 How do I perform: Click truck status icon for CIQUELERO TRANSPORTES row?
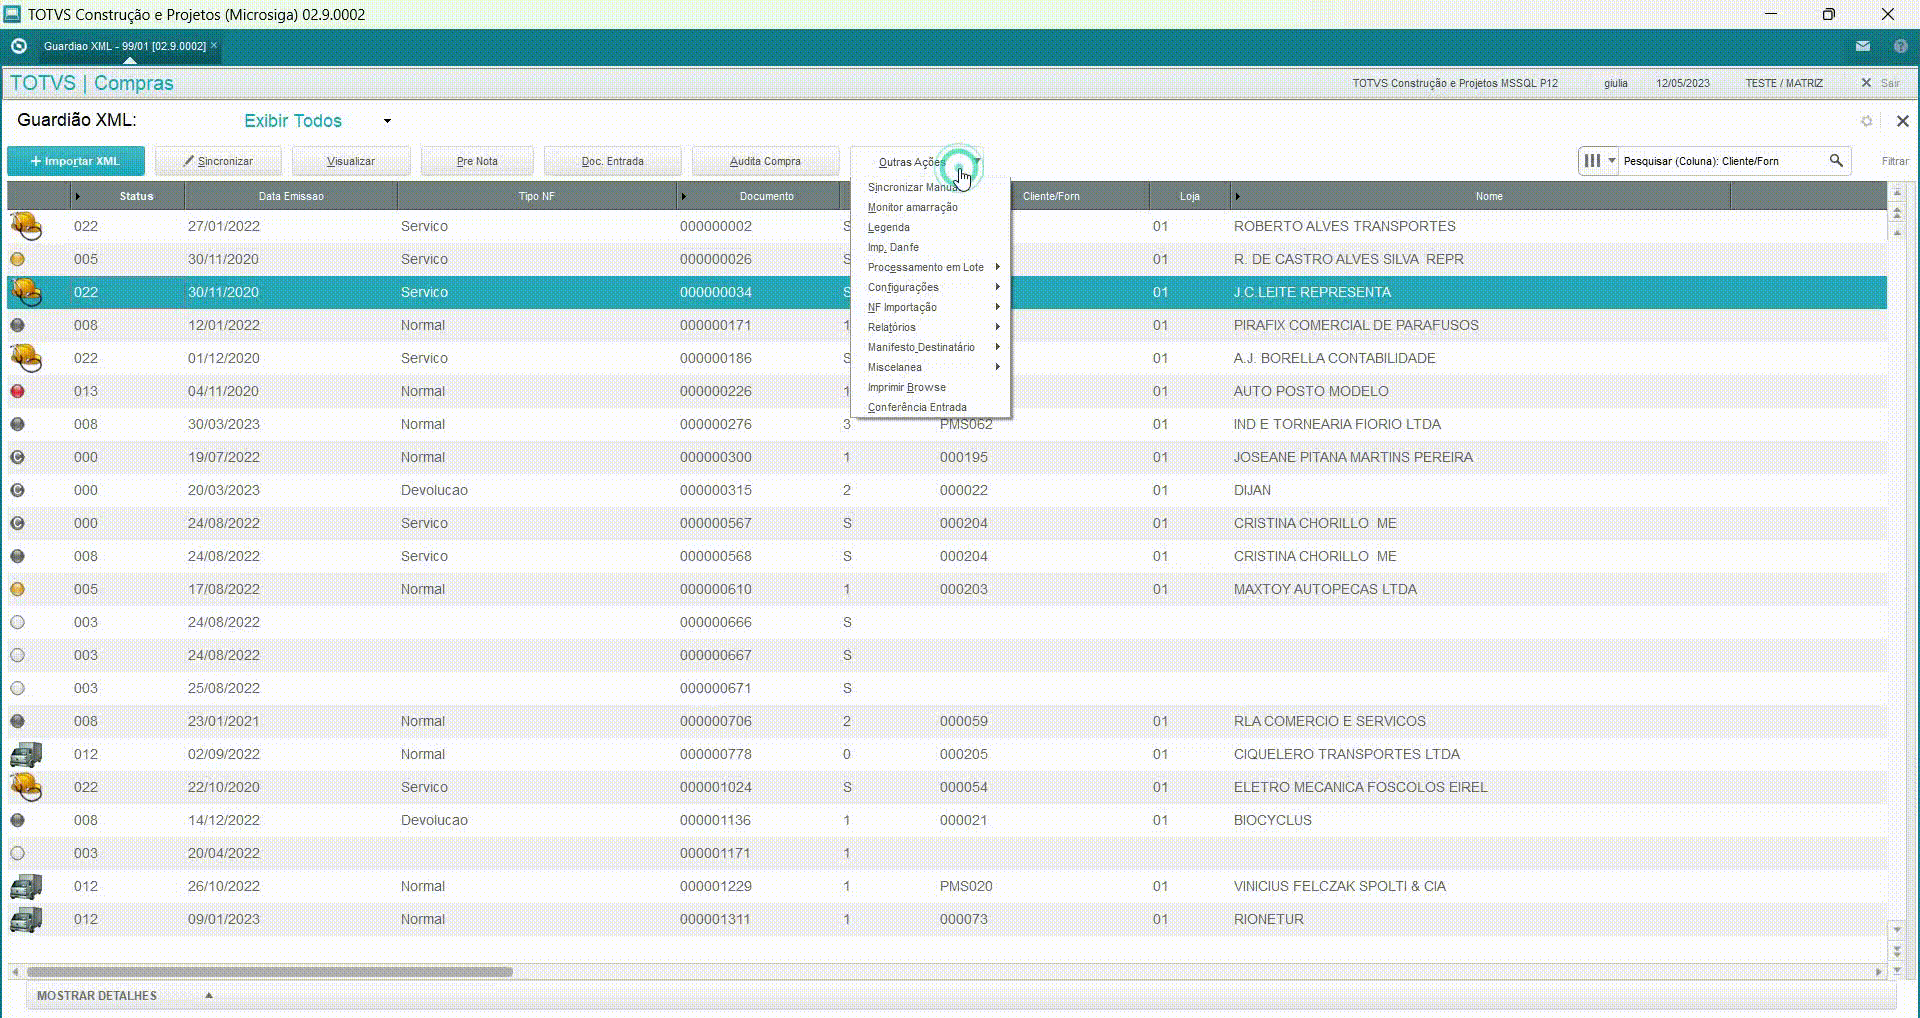[26, 754]
